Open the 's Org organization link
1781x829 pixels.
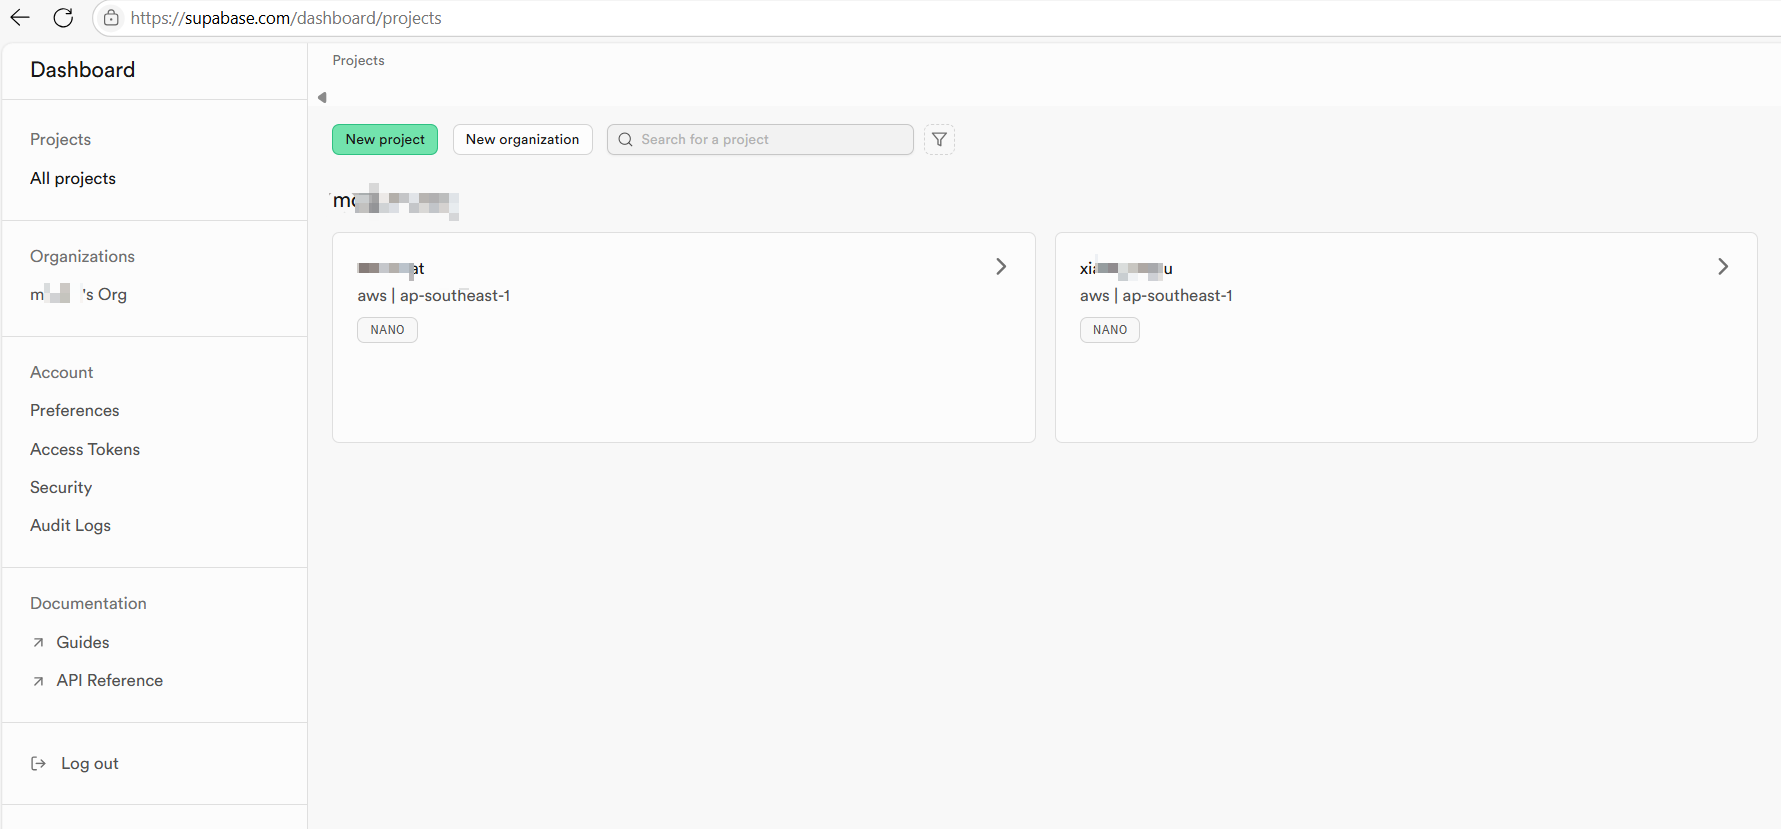tap(78, 294)
